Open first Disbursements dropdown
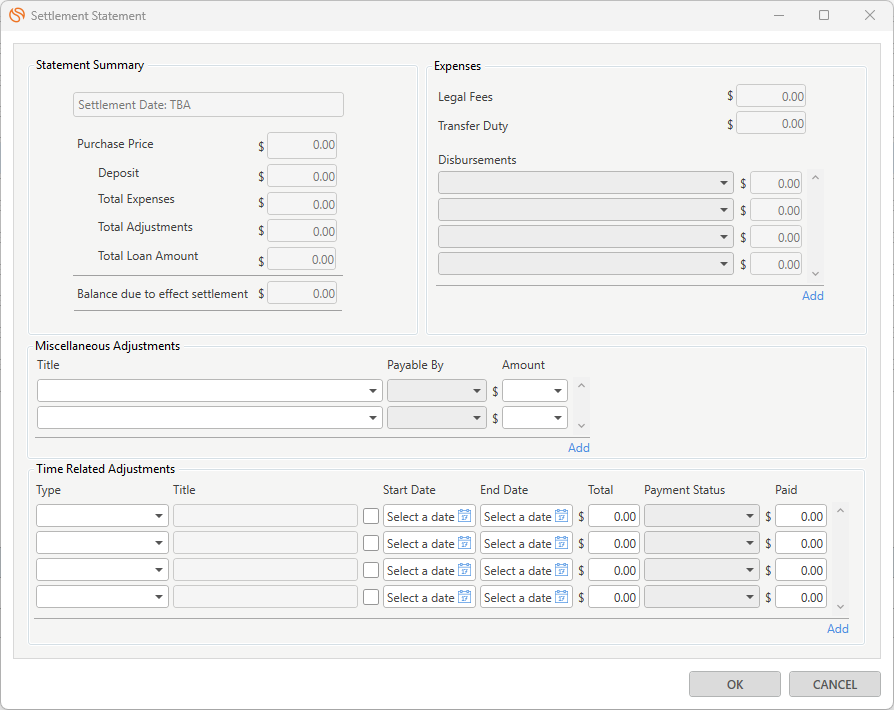The width and height of the screenshot is (894, 710). pos(586,183)
